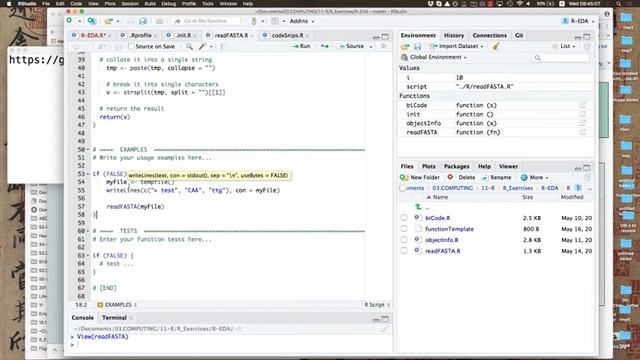
Task: Check the biCode.R file checkbox
Action: (x=404, y=218)
